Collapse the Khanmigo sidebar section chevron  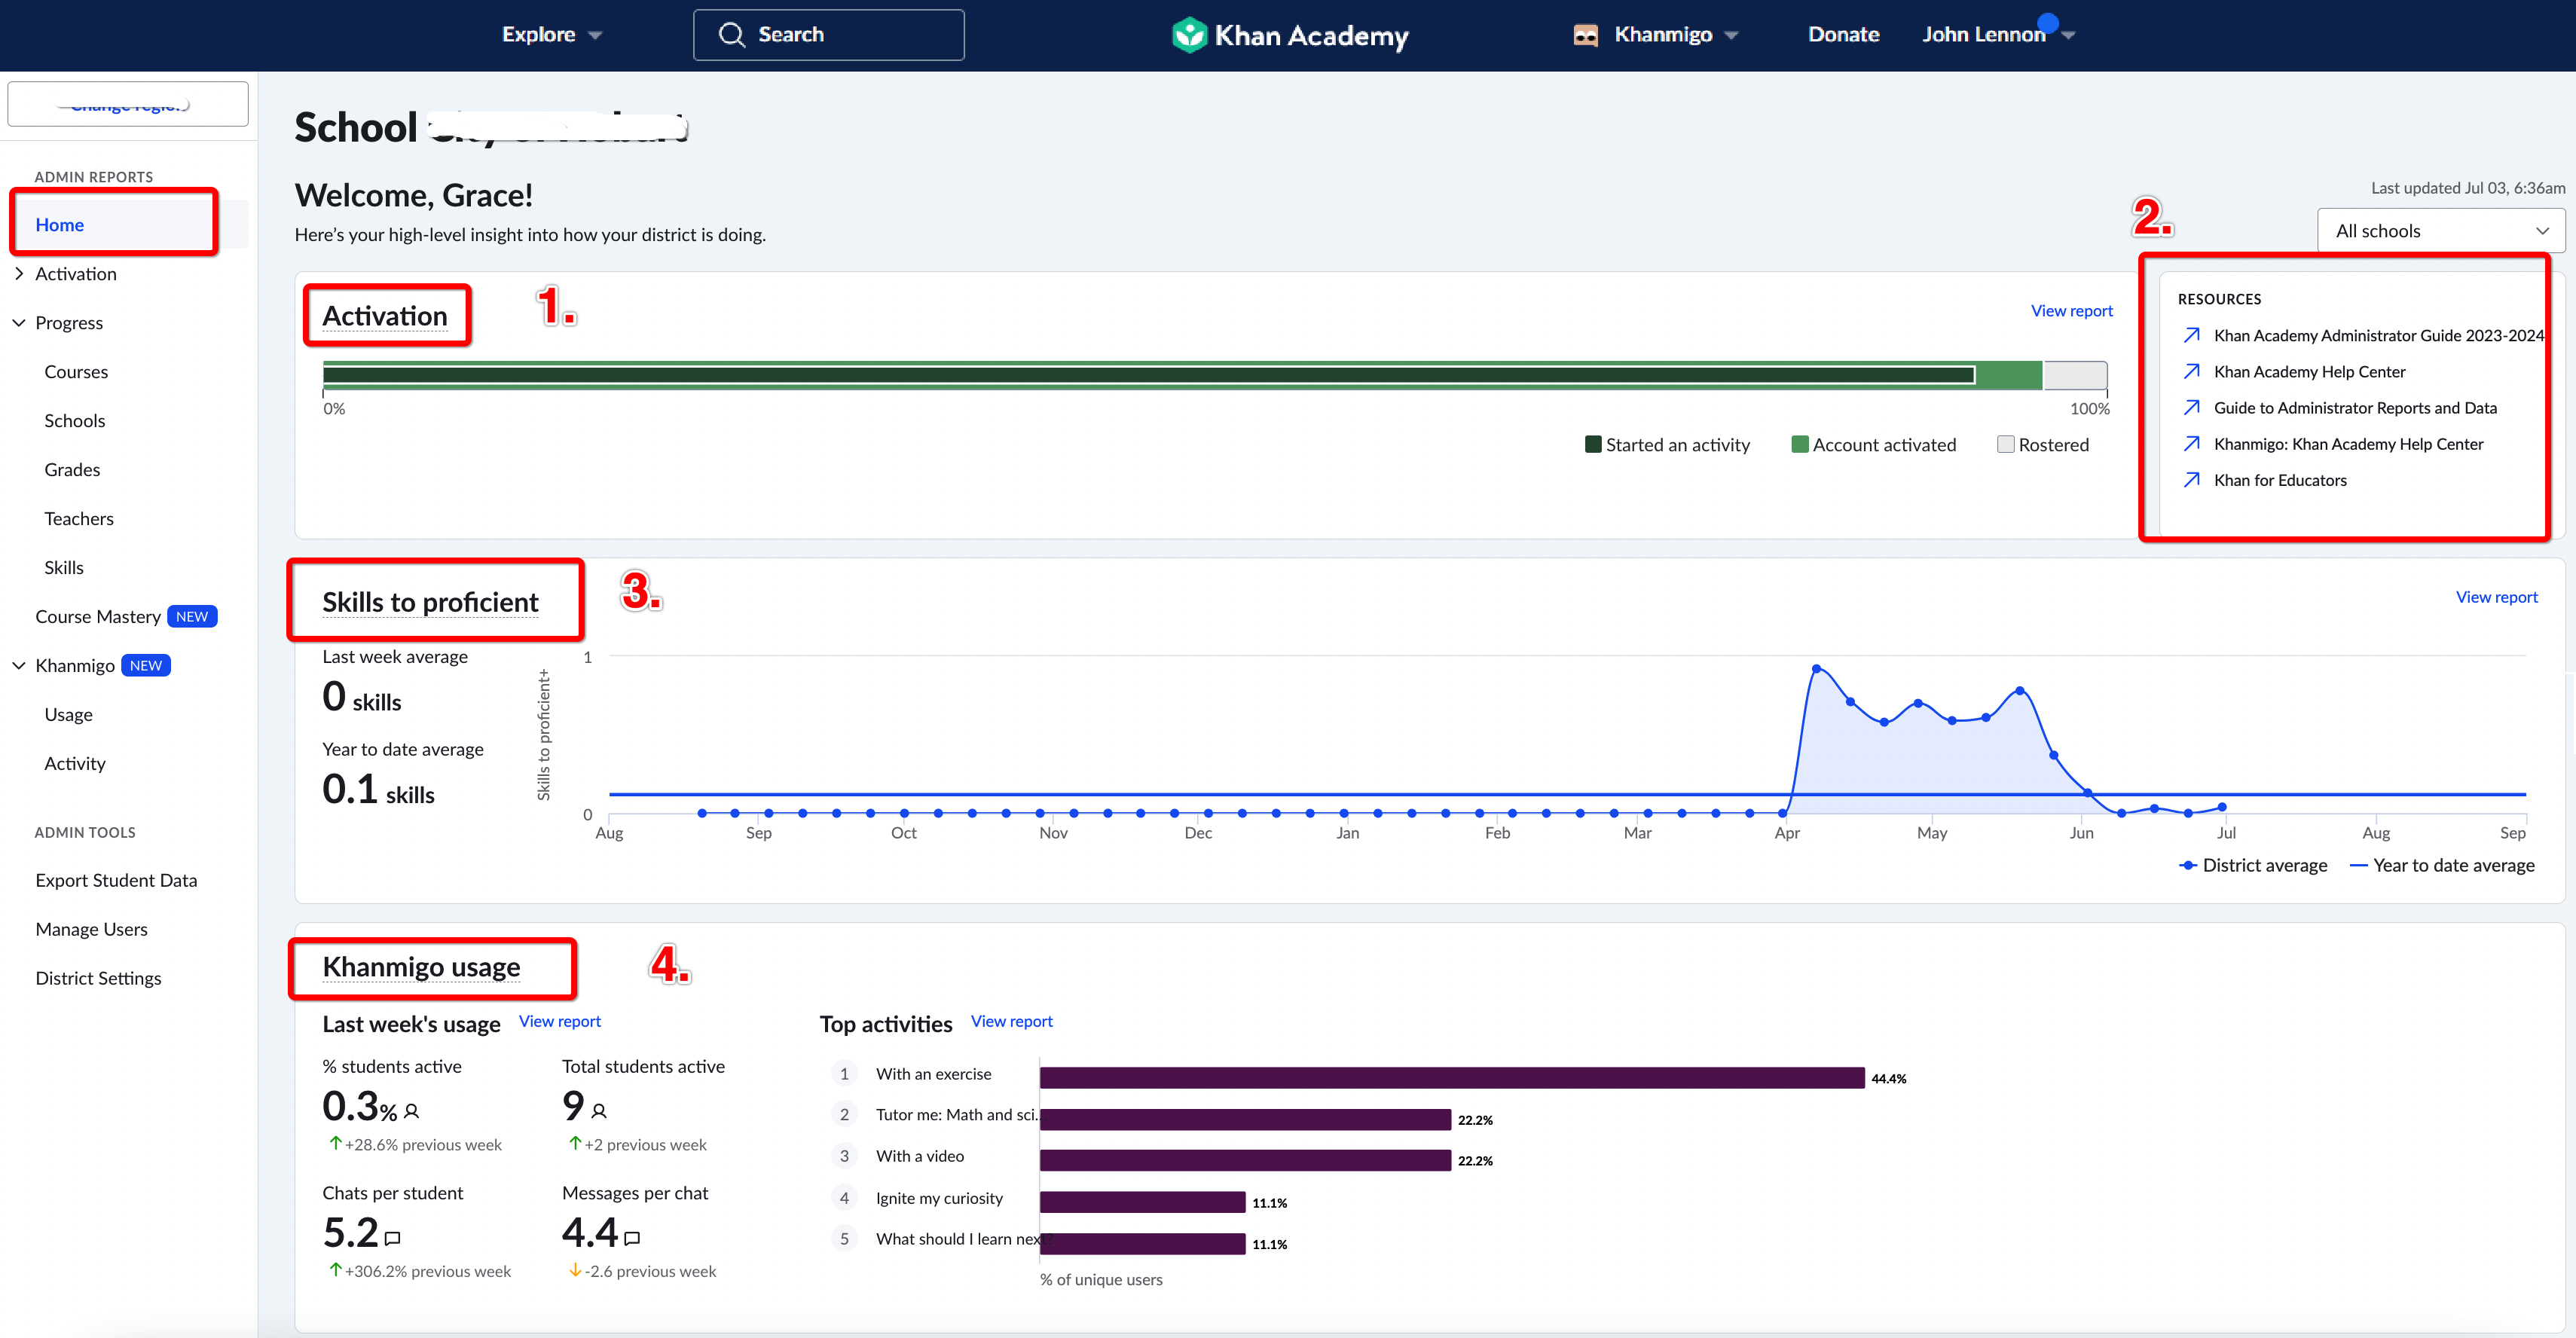19,665
